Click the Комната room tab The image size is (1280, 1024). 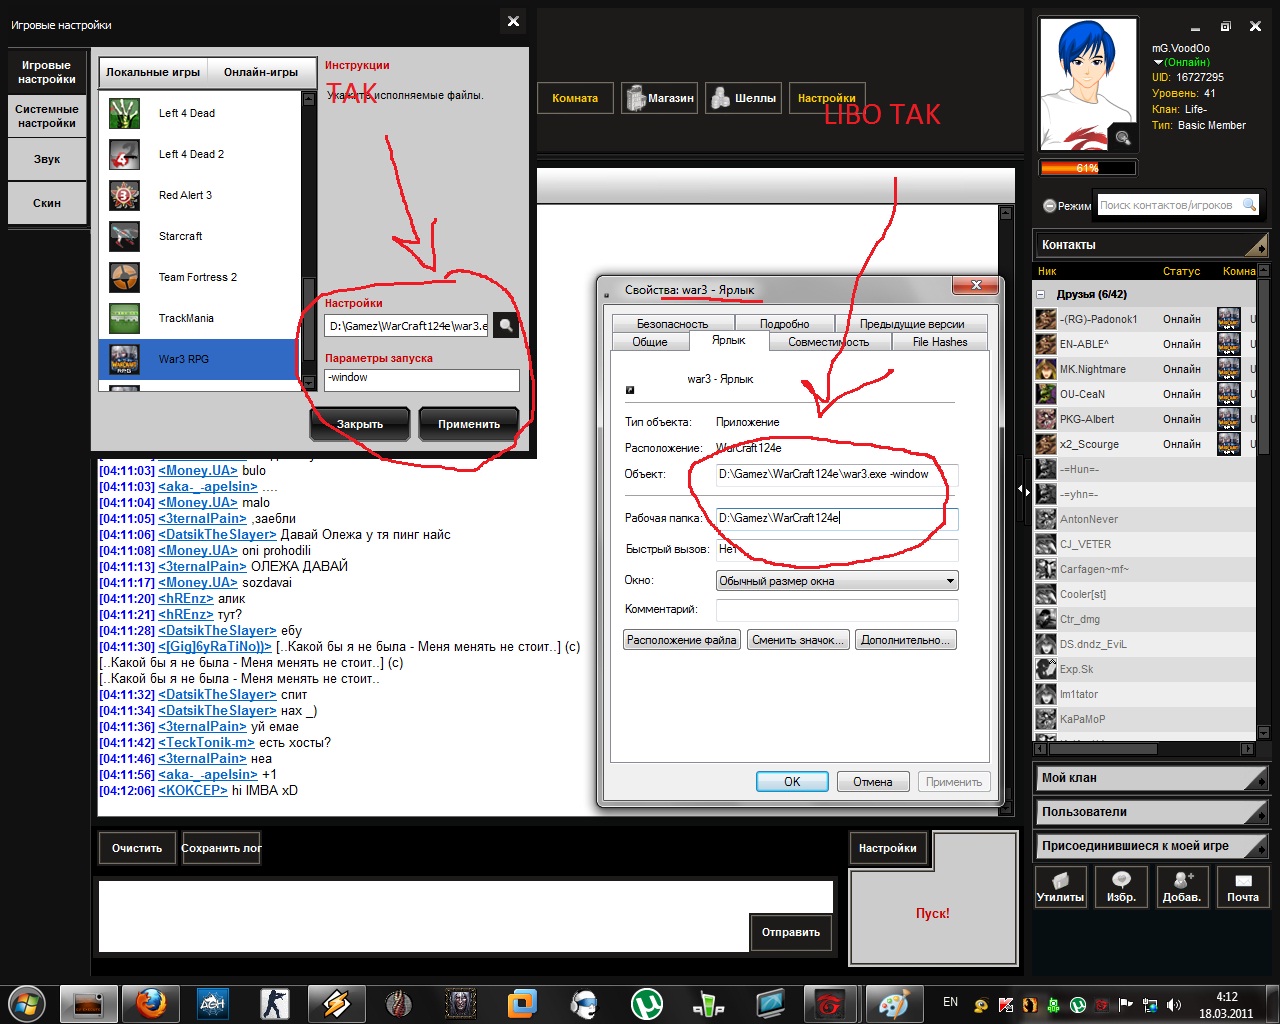575,98
